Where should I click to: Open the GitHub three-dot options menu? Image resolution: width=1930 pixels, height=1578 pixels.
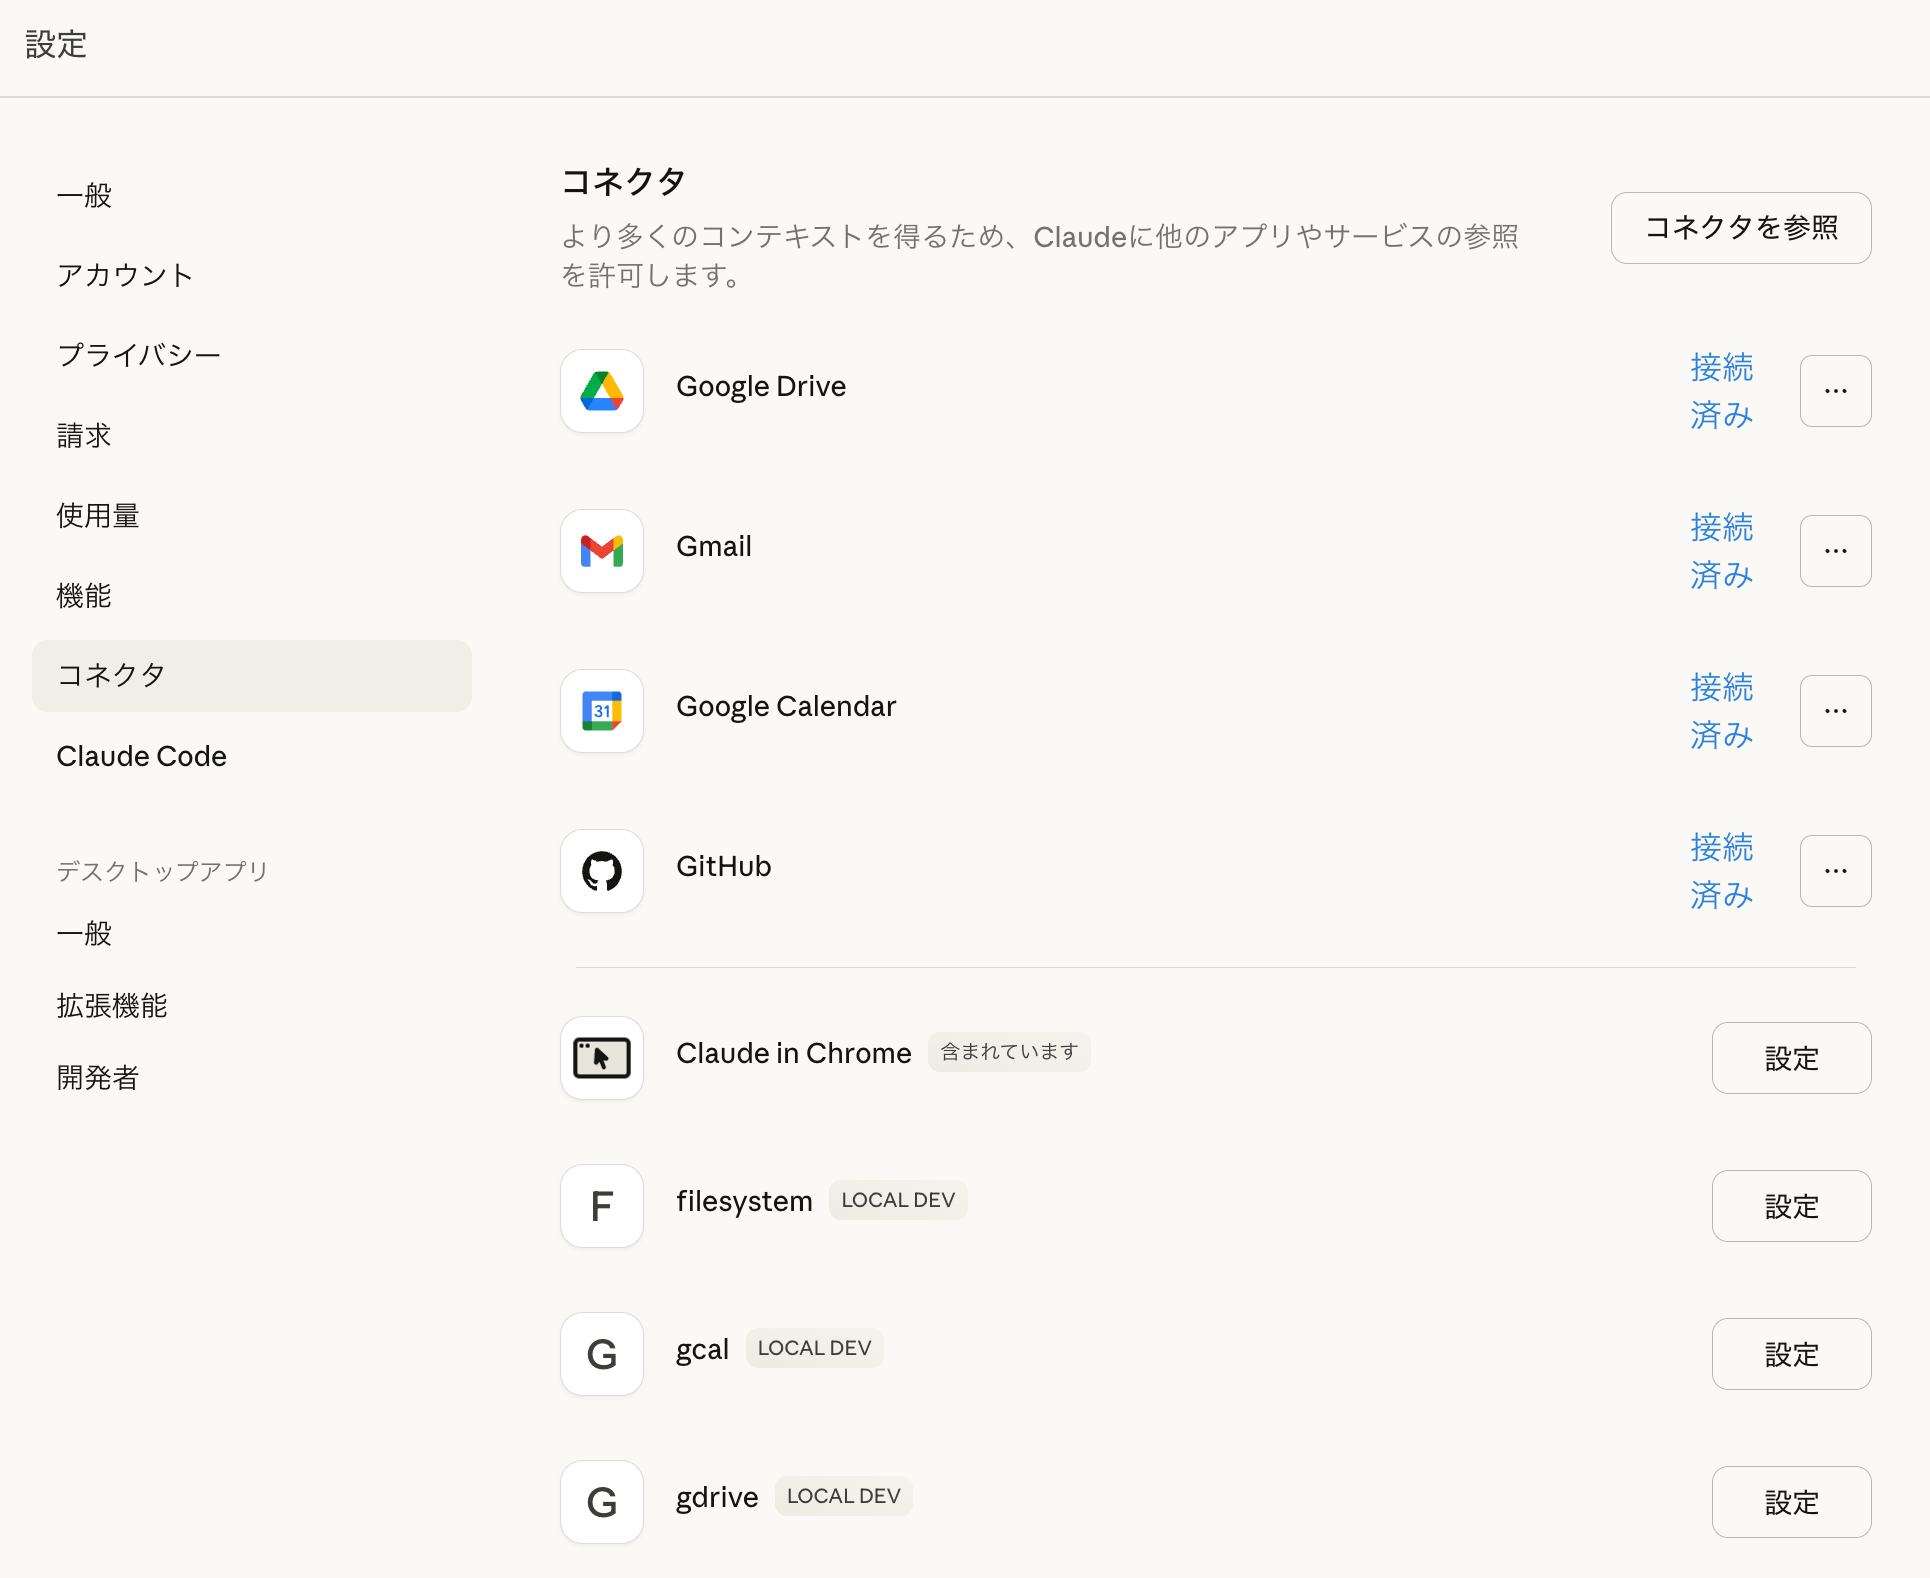click(x=1835, y=871)
